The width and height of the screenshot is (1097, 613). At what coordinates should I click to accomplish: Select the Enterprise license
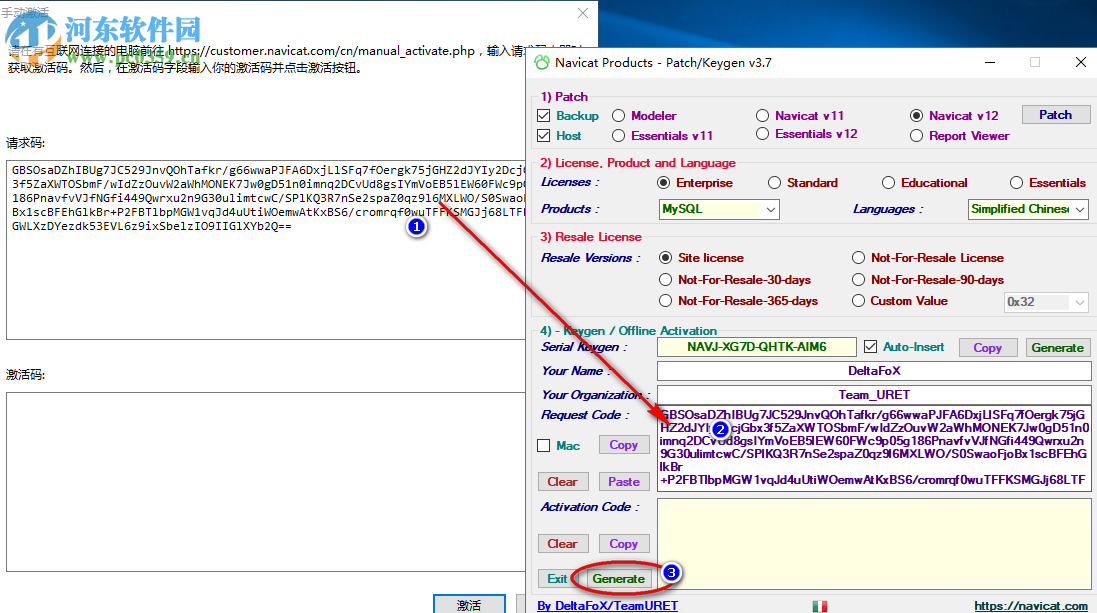(x=664, y=183)
